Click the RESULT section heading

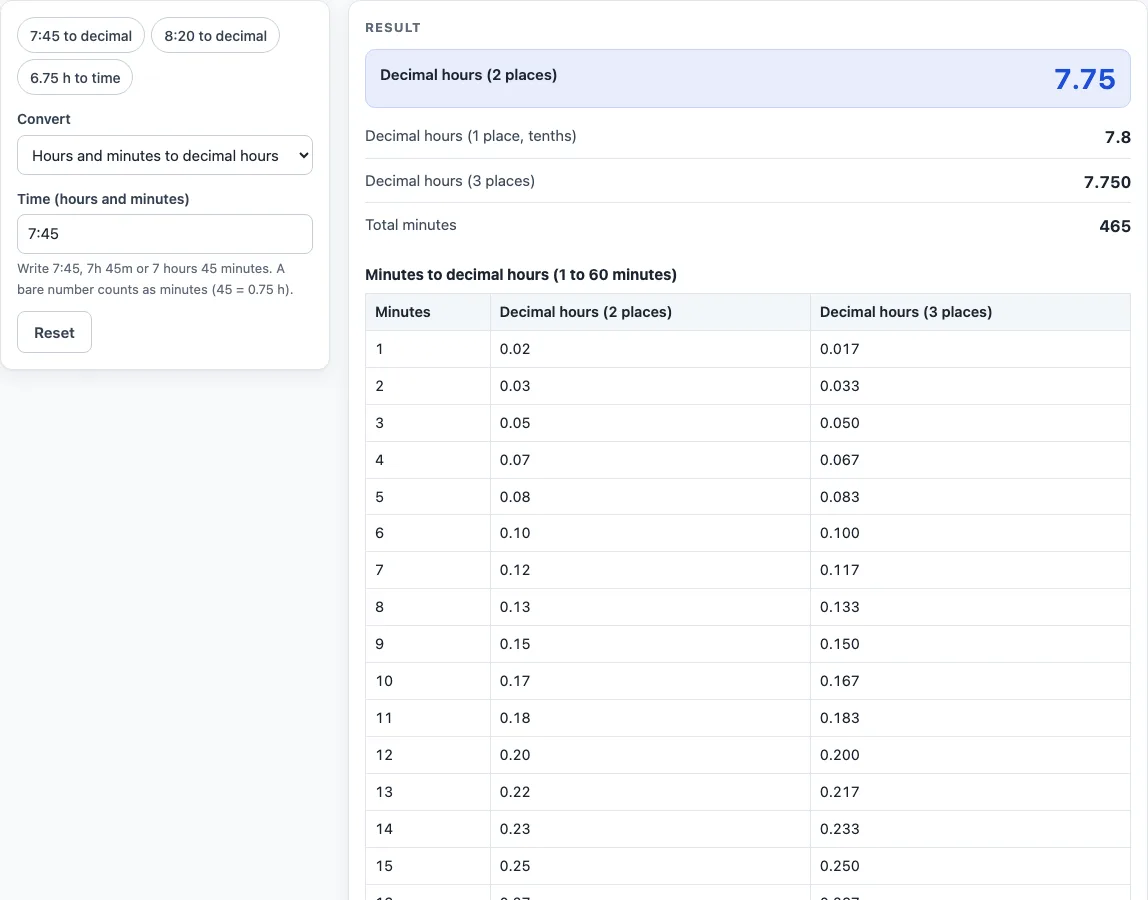tap(393, 28)
